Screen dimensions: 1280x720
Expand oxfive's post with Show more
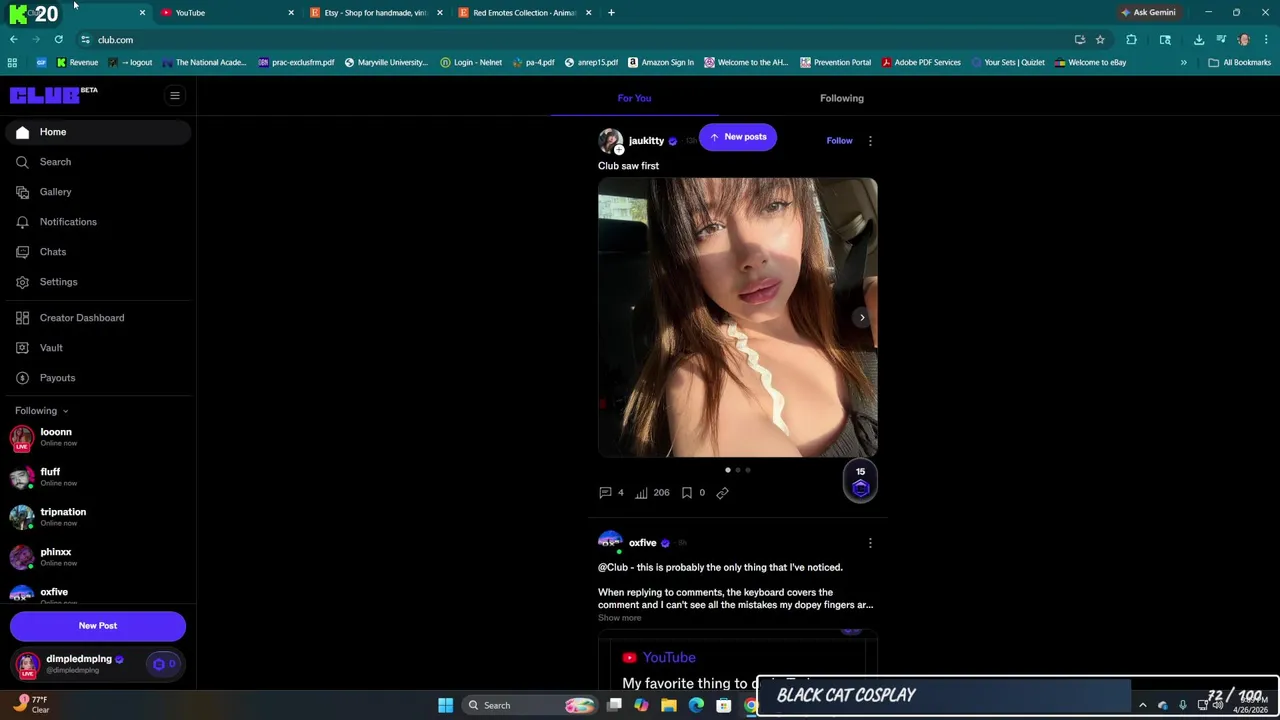point(619,618)
